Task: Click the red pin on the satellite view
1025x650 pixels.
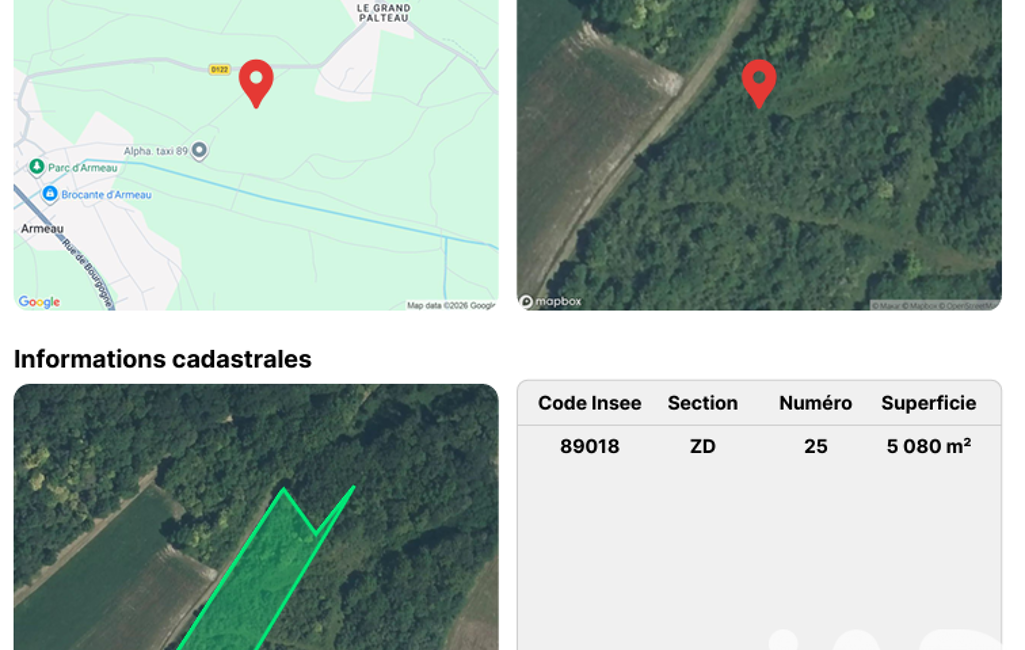Action: click(x=759, y=81)
